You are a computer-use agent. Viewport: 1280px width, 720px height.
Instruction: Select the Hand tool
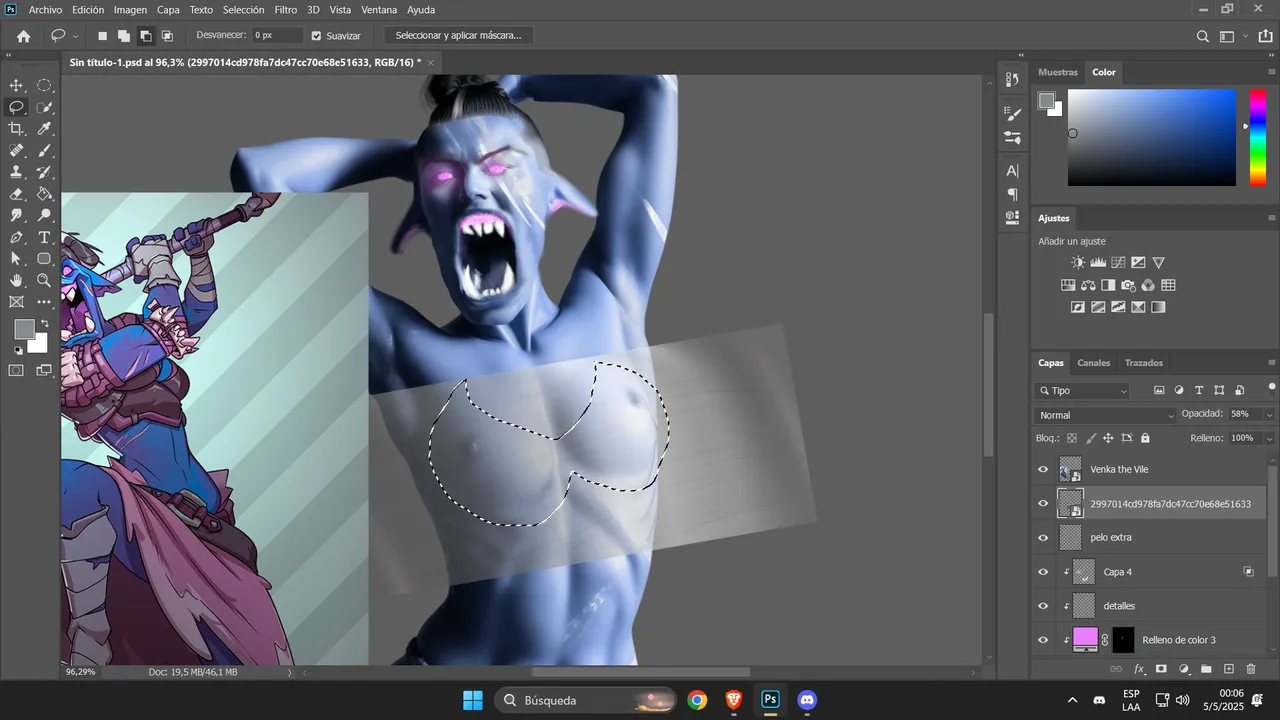pos(16,281)
